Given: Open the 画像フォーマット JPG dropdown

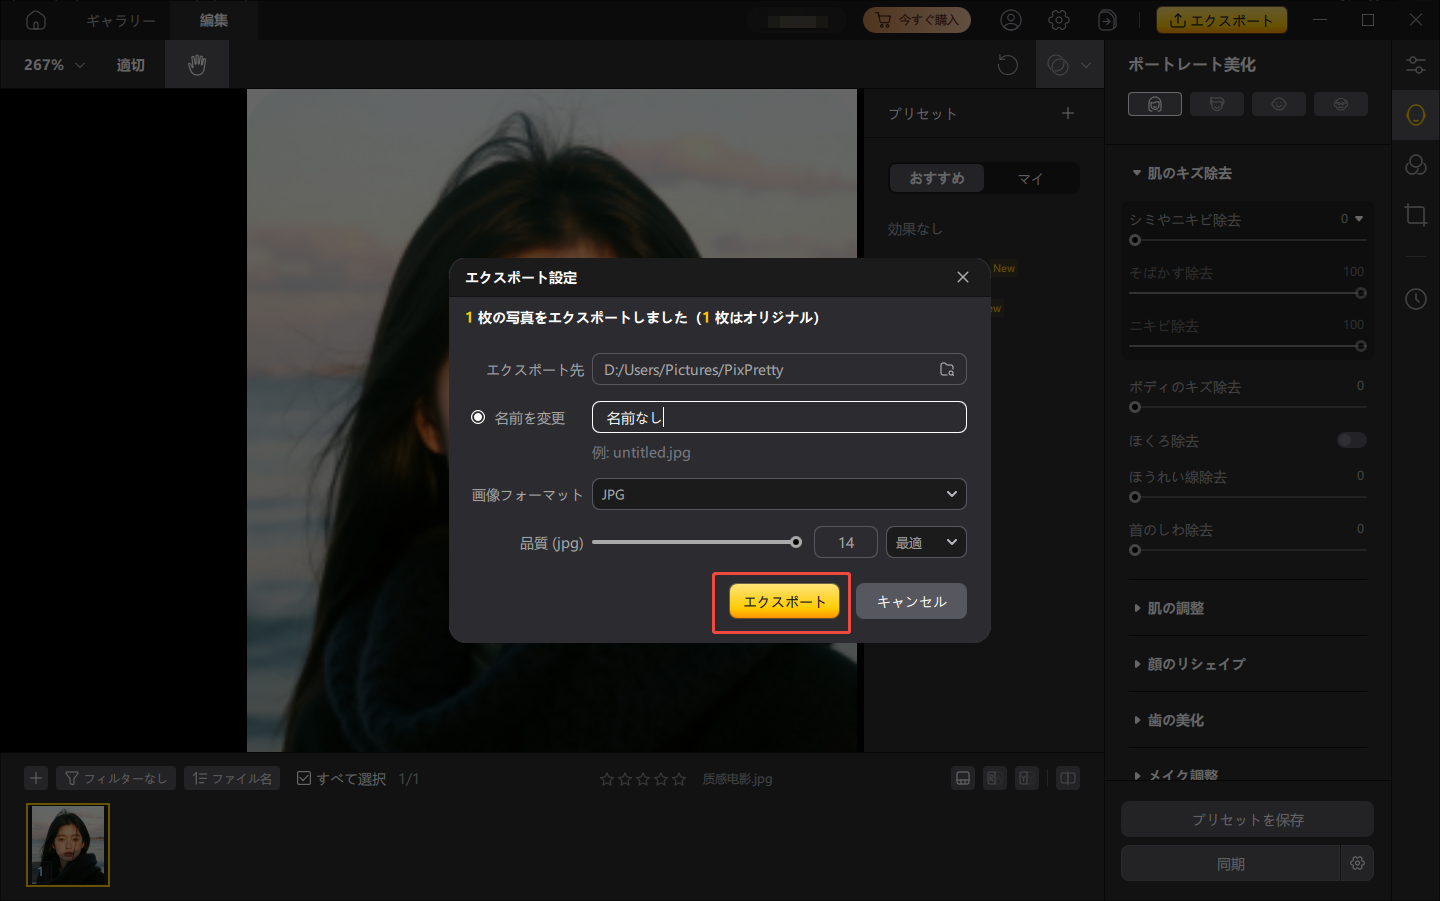Looking at the screenshot, I should click(x=779, y=493).
